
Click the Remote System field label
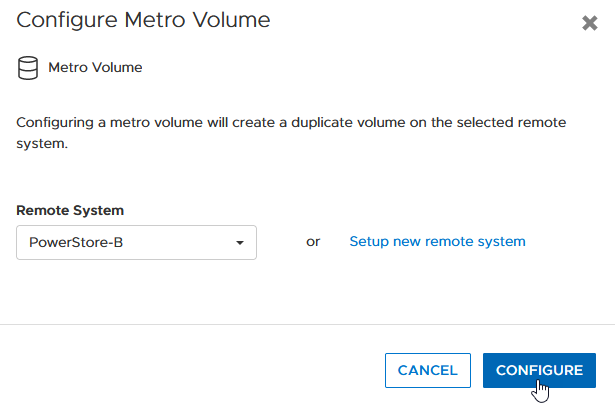click(70, 210)
